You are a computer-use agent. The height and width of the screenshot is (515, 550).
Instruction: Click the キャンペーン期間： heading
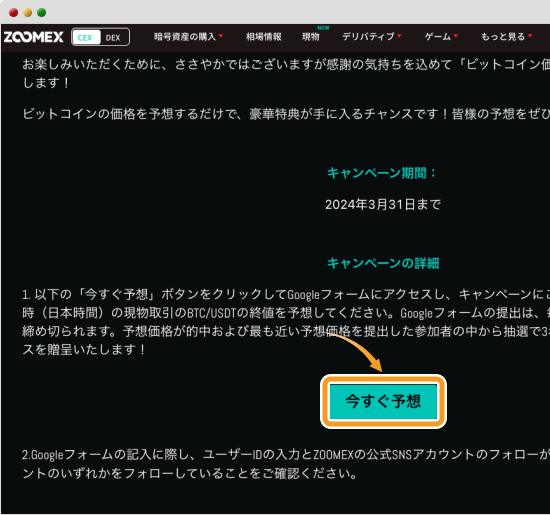[x=382, y=173]
